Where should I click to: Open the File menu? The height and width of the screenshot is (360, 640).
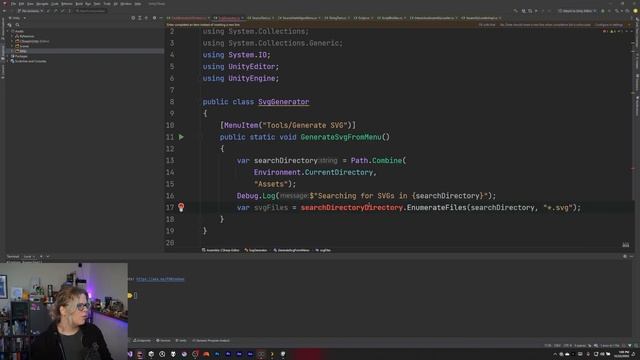pyautogui.click(x=13, y=4)
